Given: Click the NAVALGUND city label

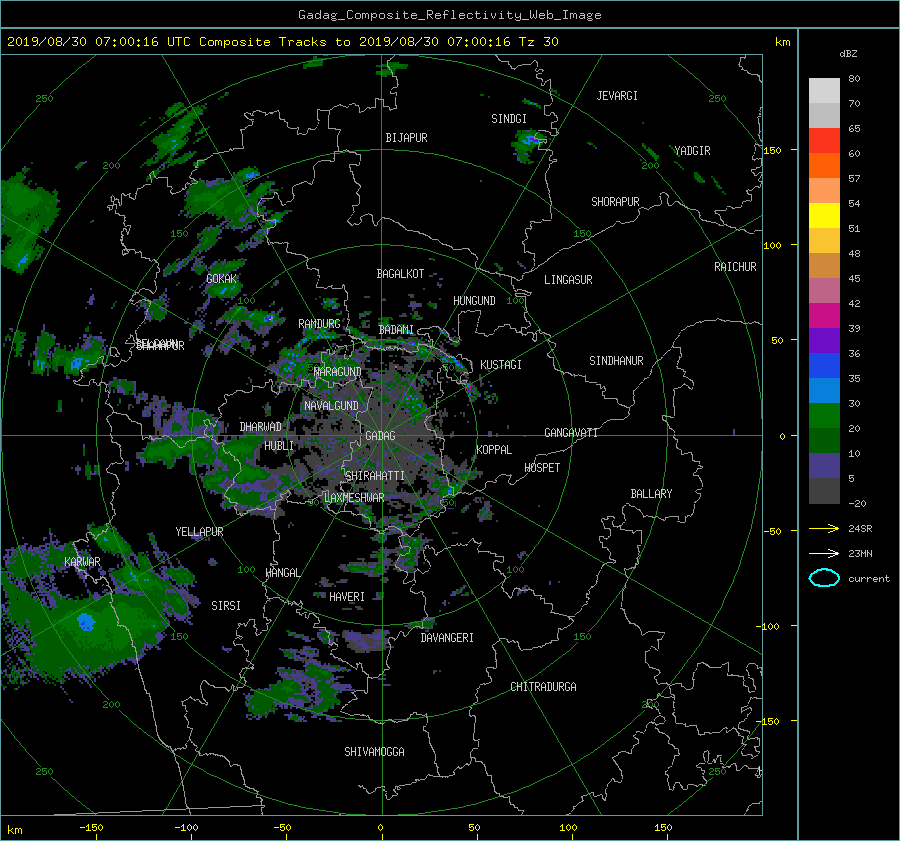Looking at the screenshot, I should pyautogui.click(x=331, y=406).
